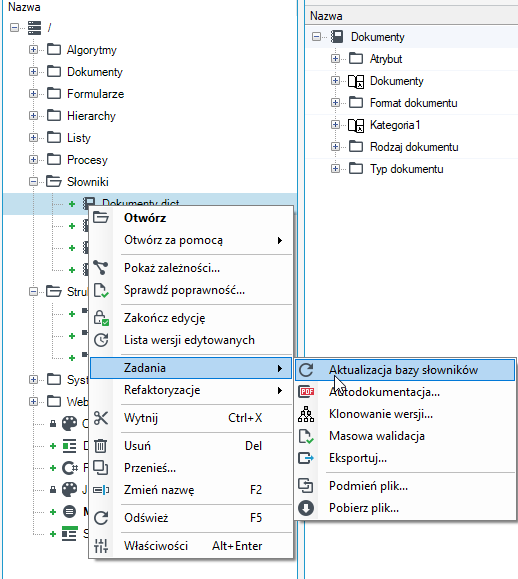518x579 pixels.
Task: Click the replace file icon beside Podmień plik
Action: 306,486
